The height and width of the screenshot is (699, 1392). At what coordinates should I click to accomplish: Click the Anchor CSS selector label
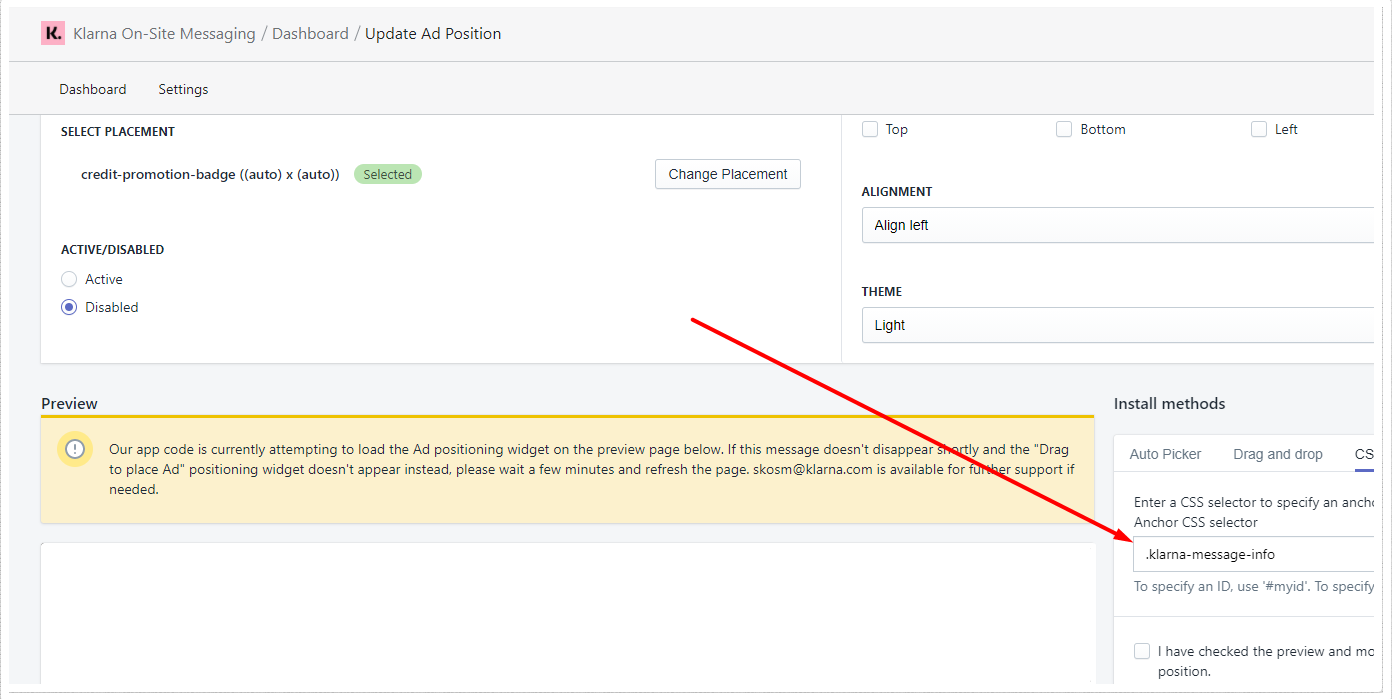(1196, 522)
